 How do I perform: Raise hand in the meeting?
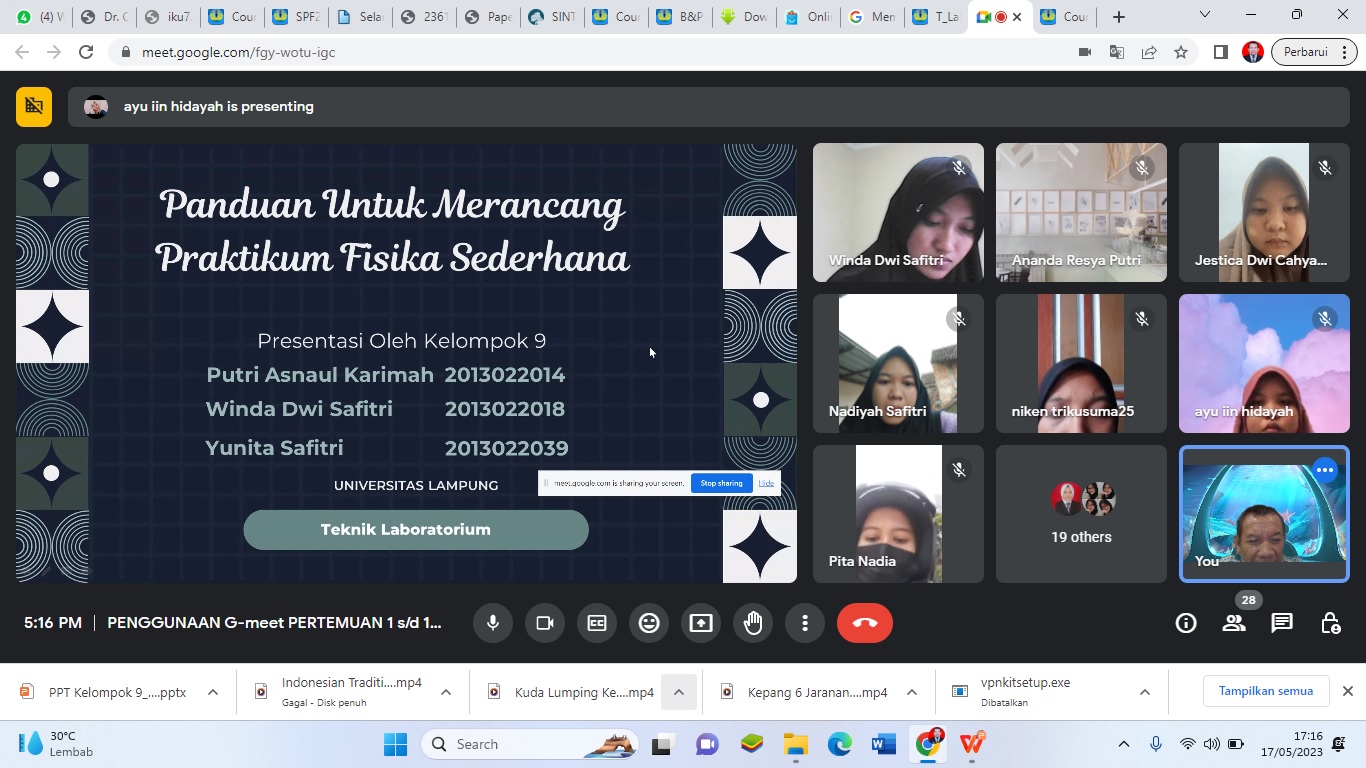tap(753, 623)
